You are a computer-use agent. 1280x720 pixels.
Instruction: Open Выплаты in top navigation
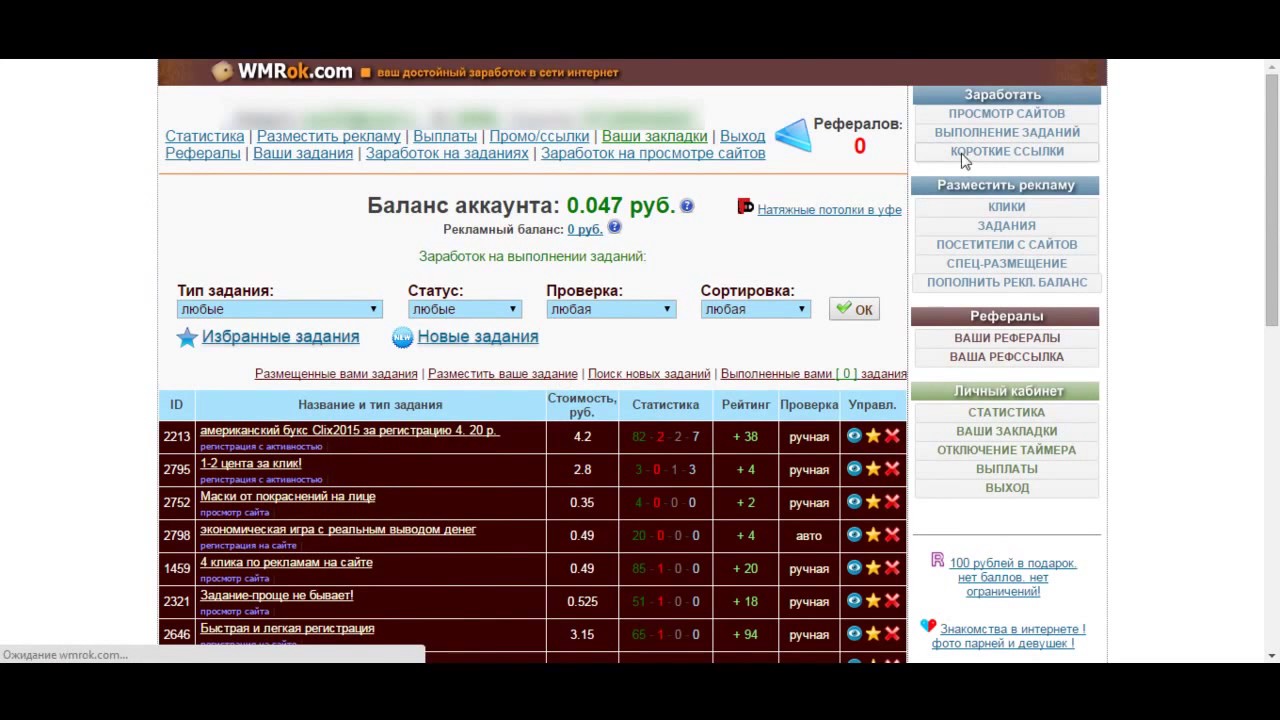point(445,136)
